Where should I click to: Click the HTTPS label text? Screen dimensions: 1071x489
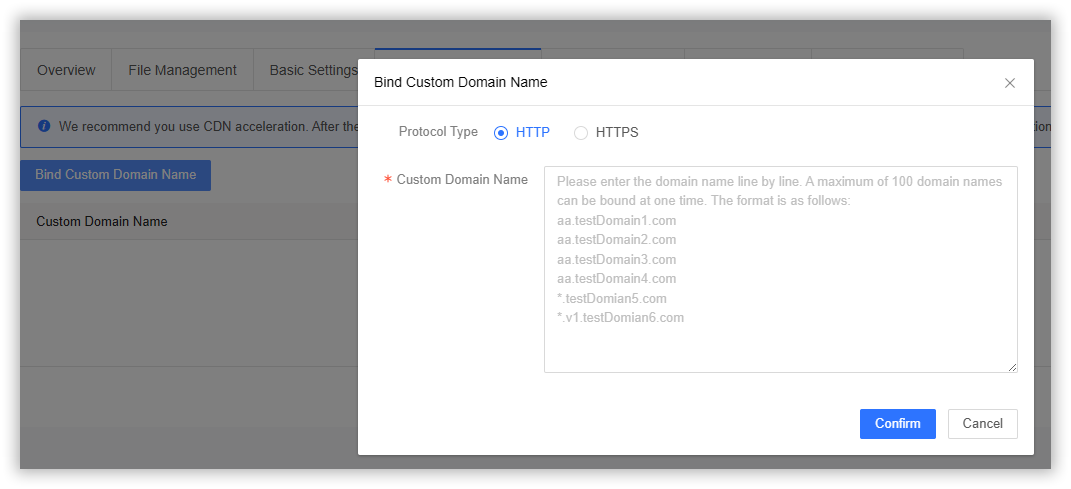click(616, 132)
